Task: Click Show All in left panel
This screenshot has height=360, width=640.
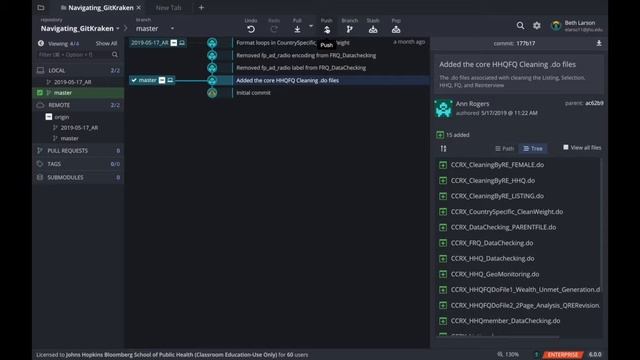Action: 106,43
